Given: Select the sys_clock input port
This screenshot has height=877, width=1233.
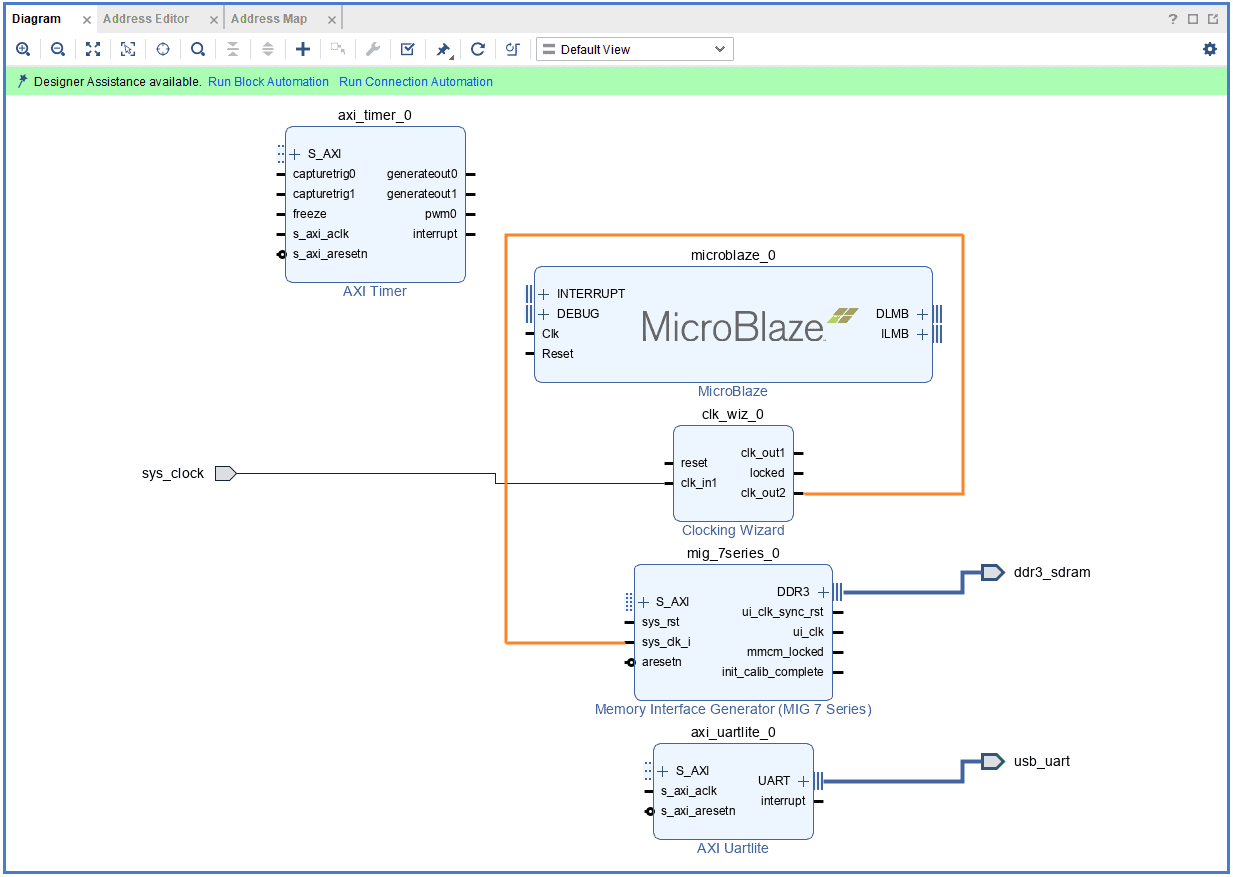Looking at the screenshot, I should pos(224,473).
